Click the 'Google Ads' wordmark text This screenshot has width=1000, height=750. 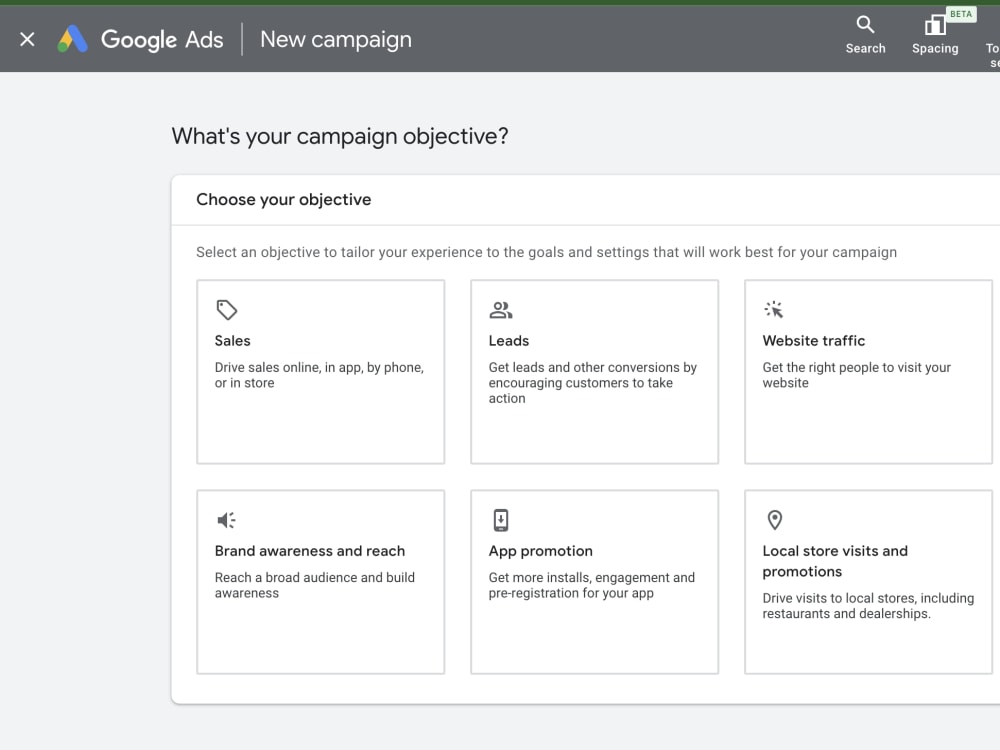point(162,40)
